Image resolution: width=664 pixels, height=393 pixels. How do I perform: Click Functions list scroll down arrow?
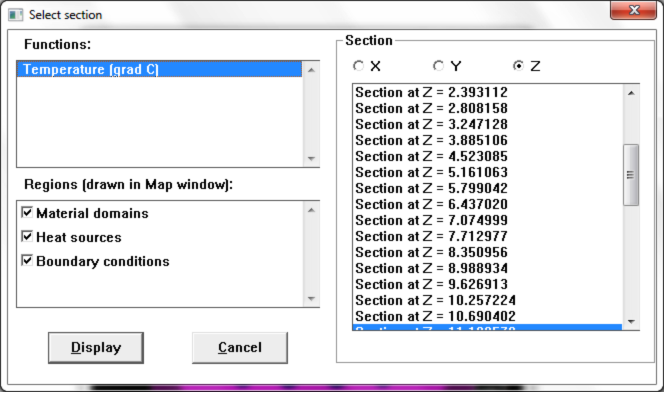pos(311,158)
